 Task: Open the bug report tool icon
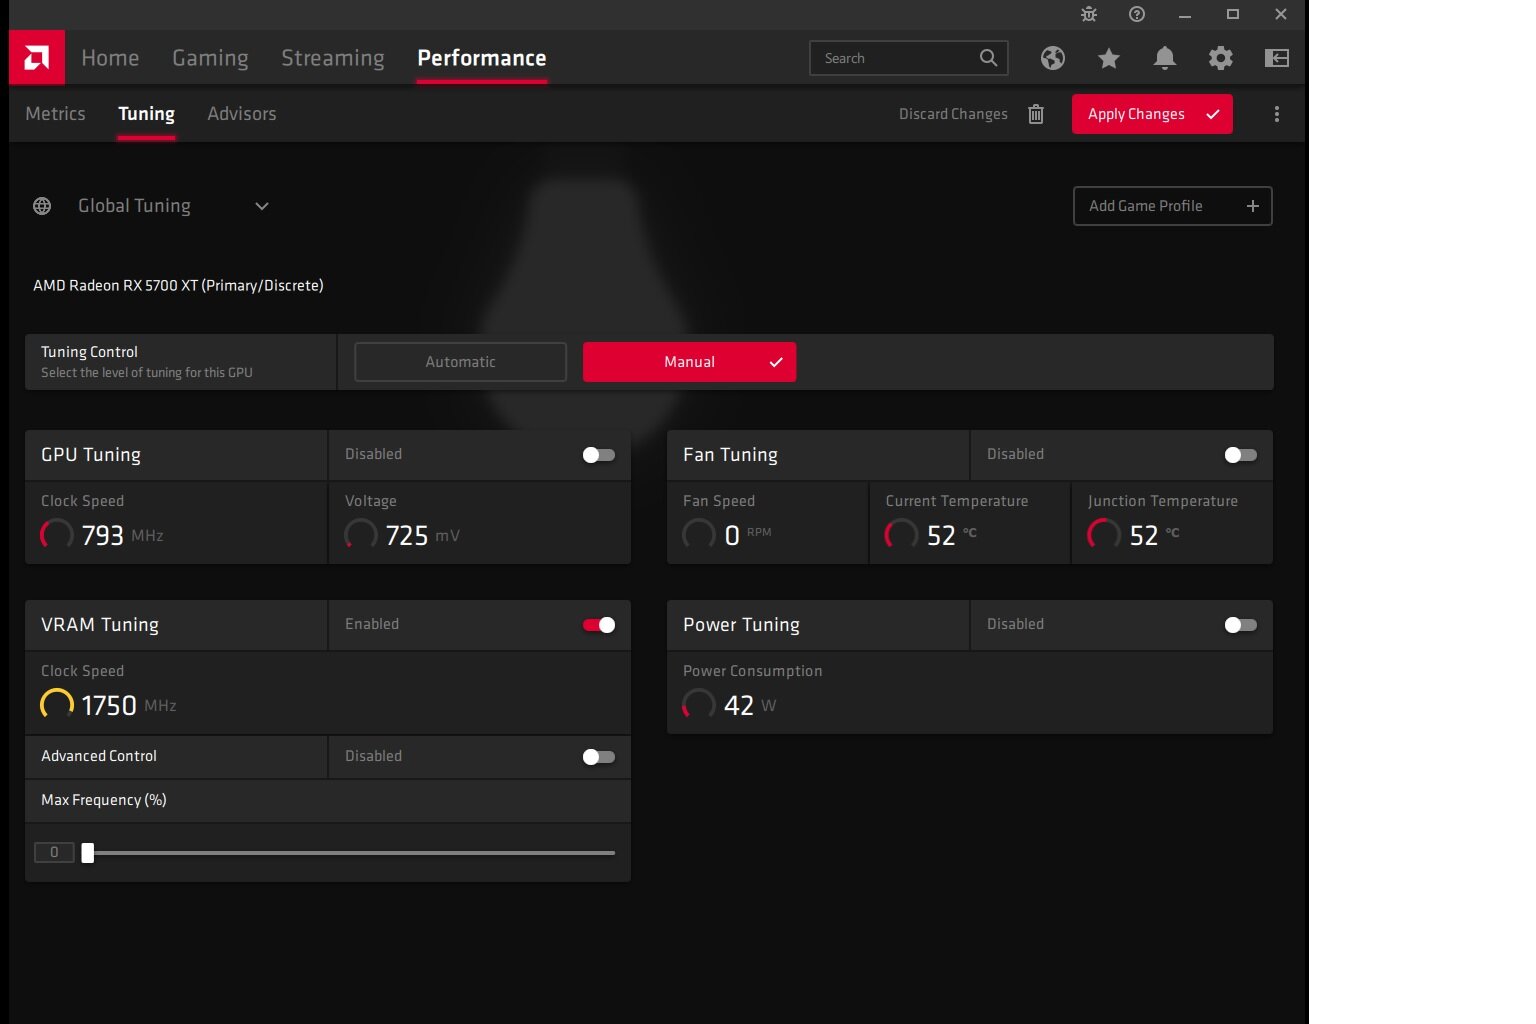pos(1089,14)
